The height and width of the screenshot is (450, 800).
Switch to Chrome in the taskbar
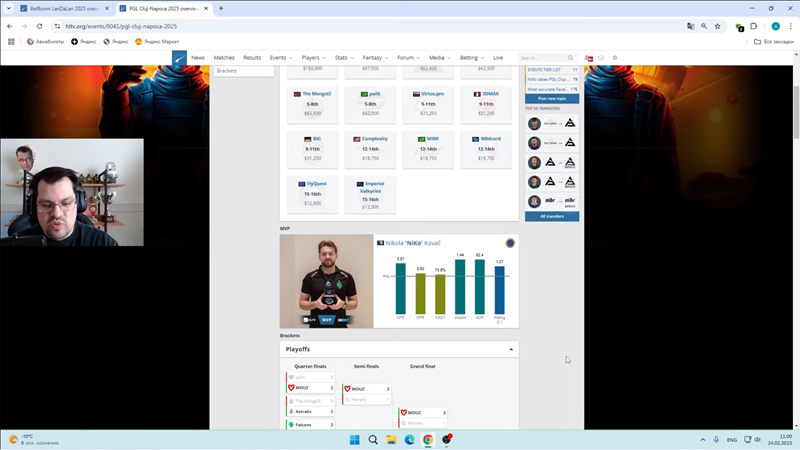point(428,439)
